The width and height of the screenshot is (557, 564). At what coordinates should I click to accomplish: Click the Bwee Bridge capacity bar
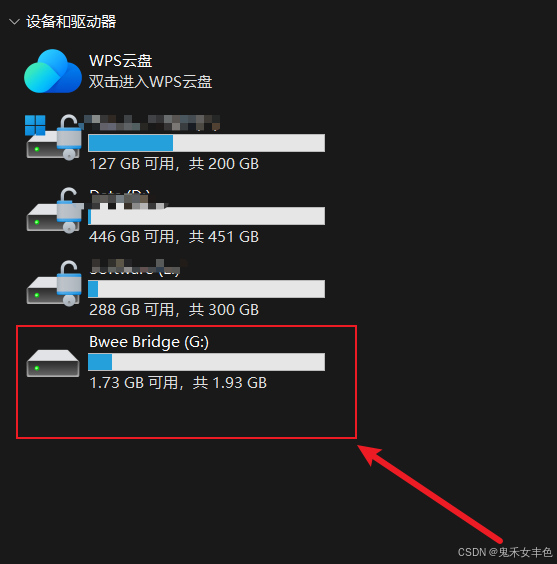pyautogui.click(x=206, y=362)
